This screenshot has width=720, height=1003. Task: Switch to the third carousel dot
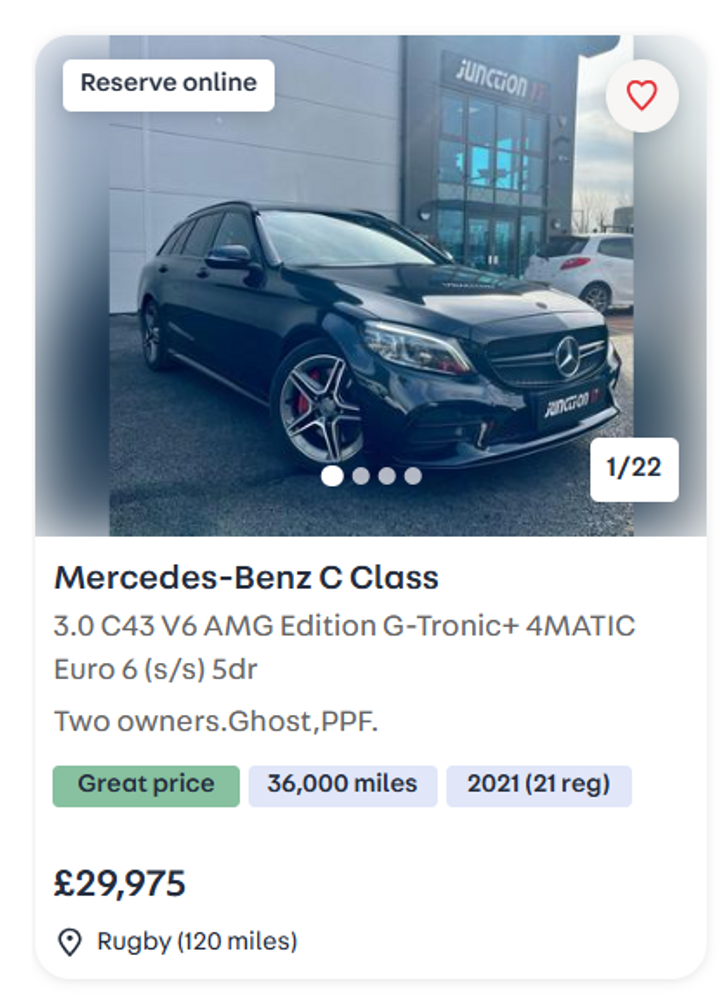pos(387,476)
